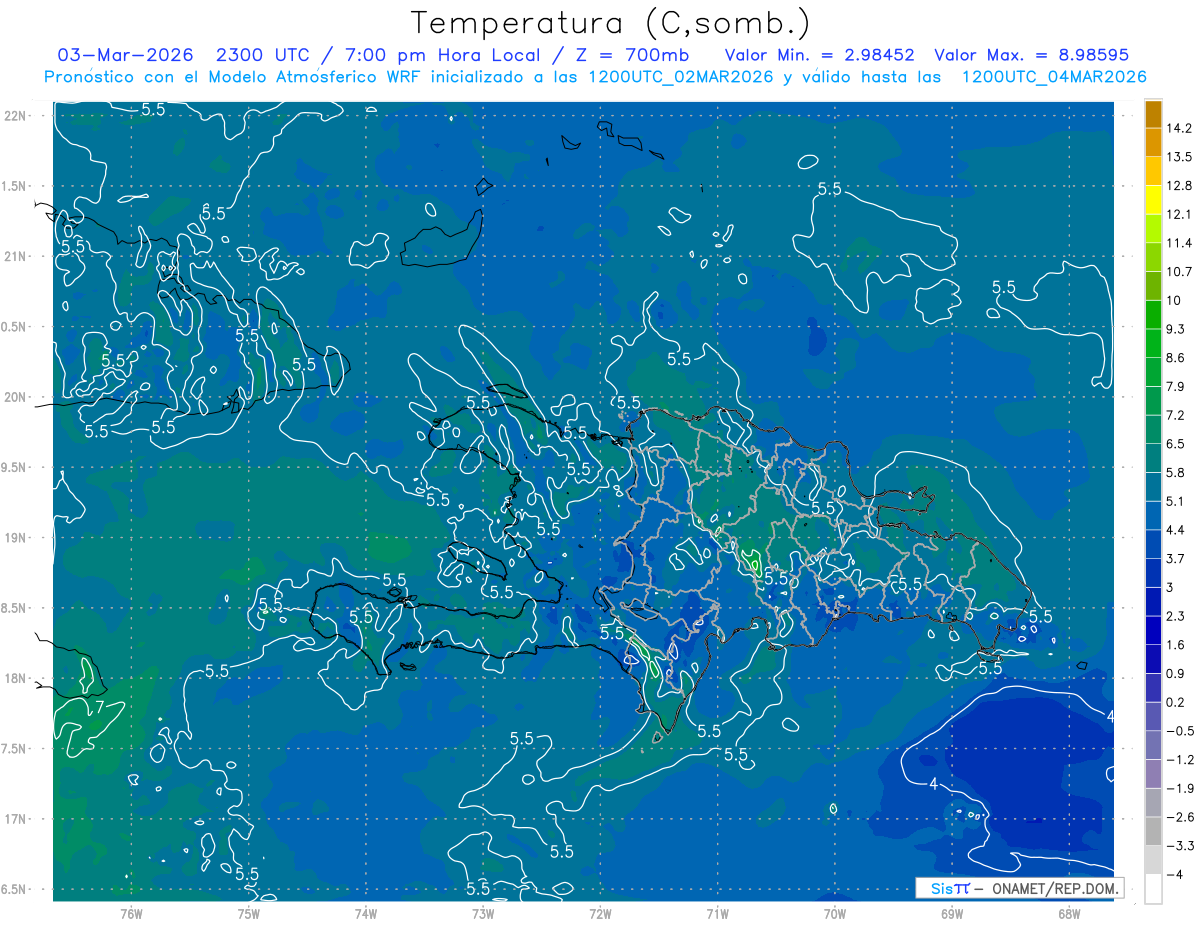
Task: Click longitude label "70W"
Action: pos(835,914)
